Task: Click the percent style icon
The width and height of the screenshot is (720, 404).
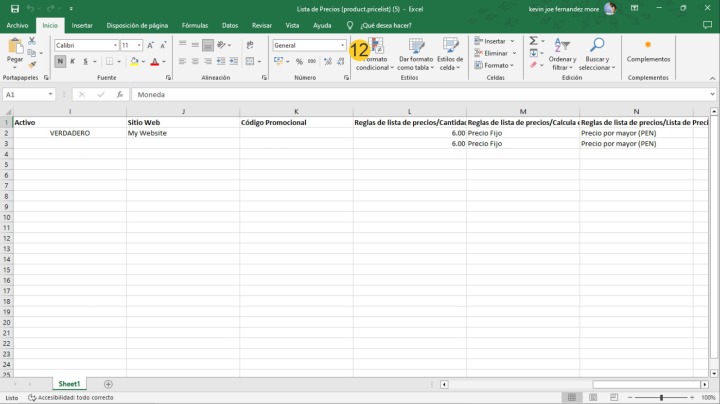Action: (299, 61)
